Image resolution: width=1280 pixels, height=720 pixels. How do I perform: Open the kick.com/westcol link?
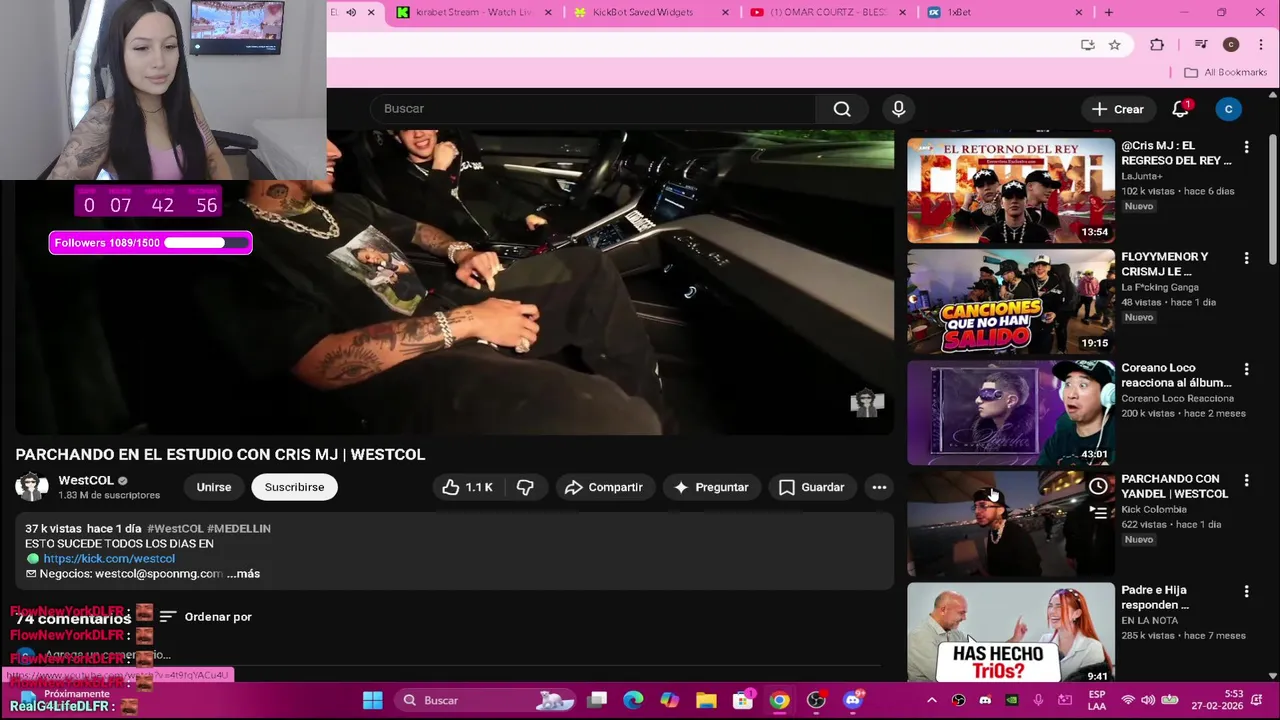point(109,559)
